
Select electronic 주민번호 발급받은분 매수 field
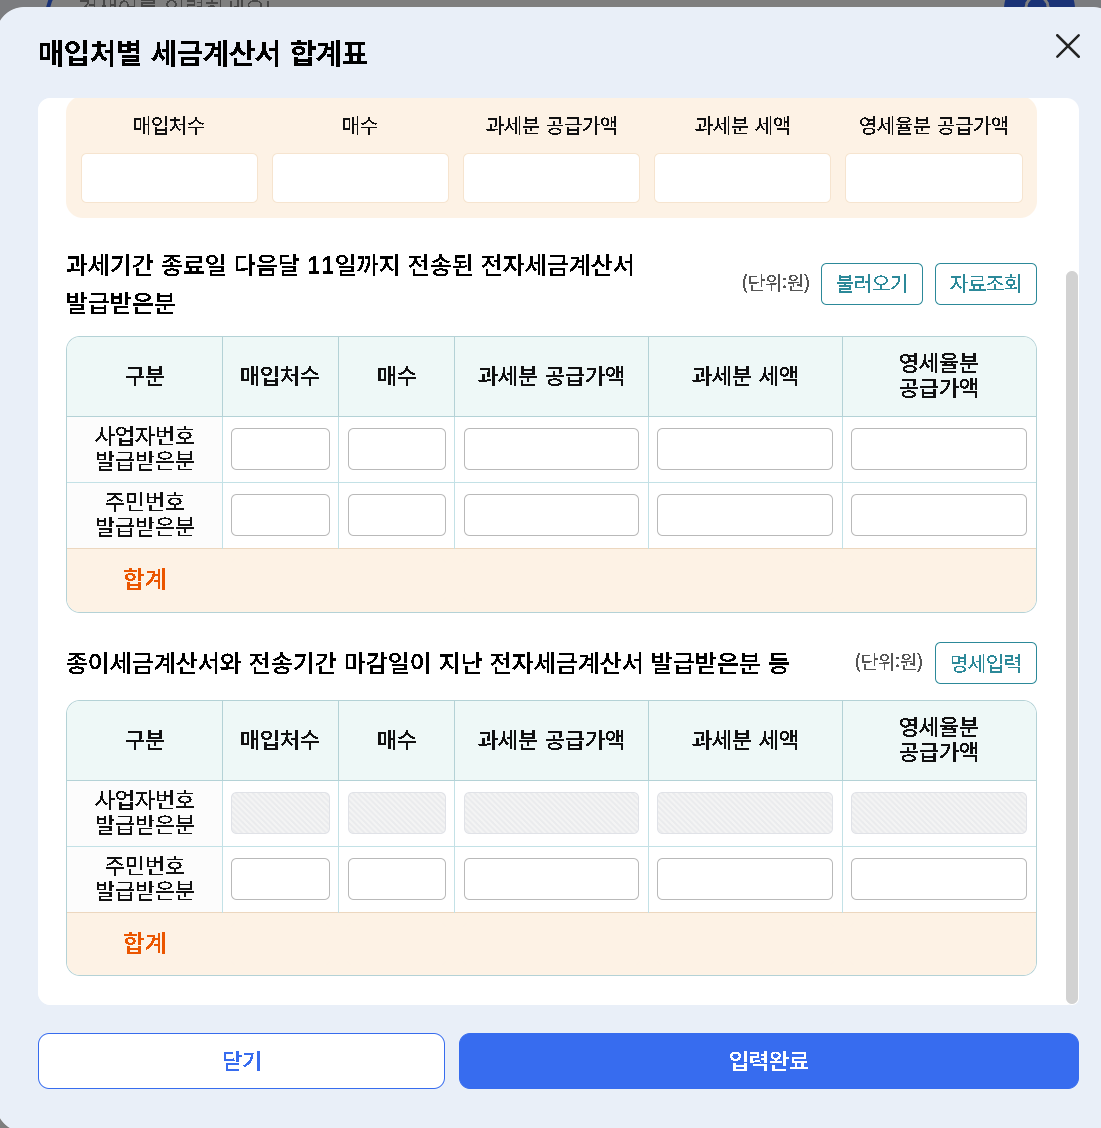397,515
